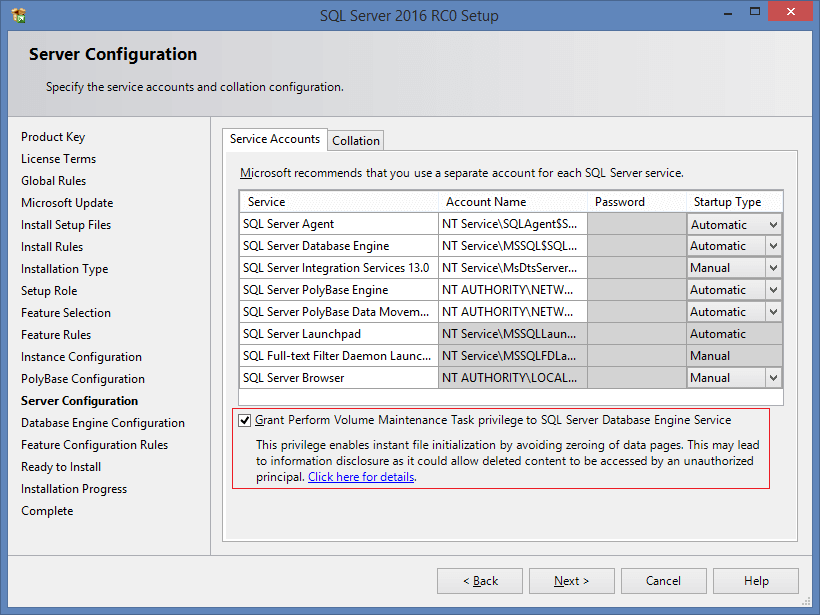Open Startup Type dropdown for SQL Server Agent
The width and height of the screenshot is (820, 615).
pyautogui.click(x=775, y=223)
